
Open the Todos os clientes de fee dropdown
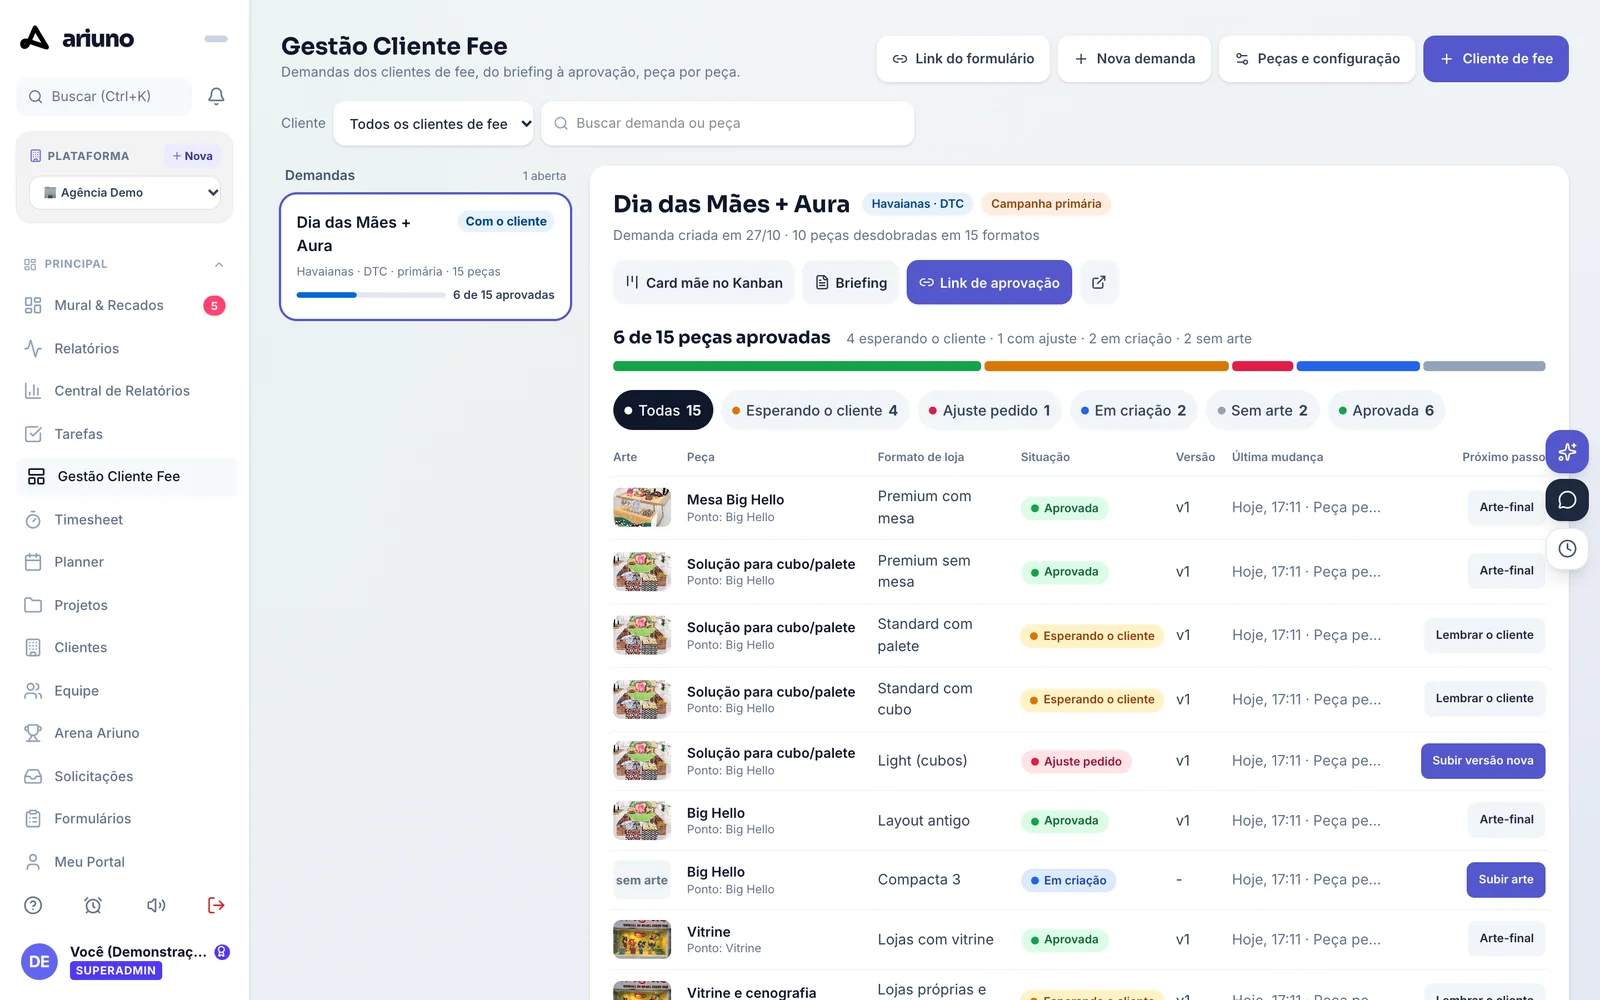point(433,124)
